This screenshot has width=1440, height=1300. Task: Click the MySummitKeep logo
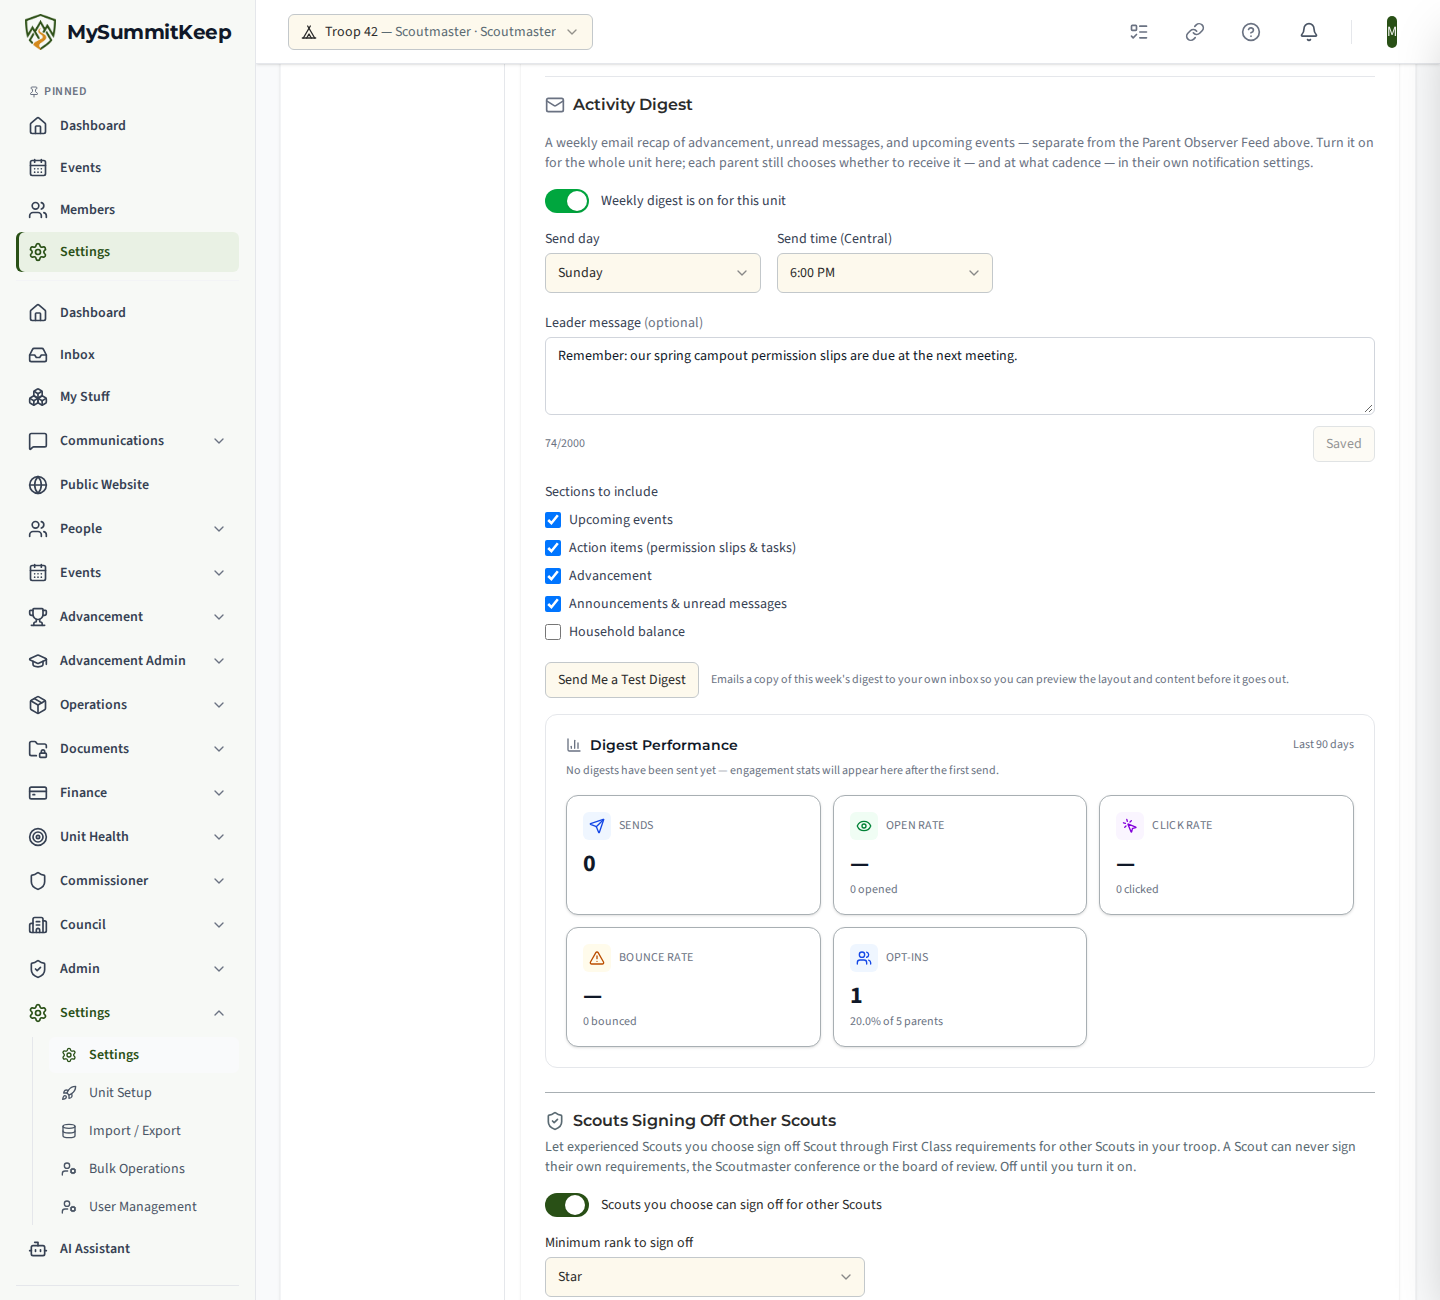tap(128, 32)
